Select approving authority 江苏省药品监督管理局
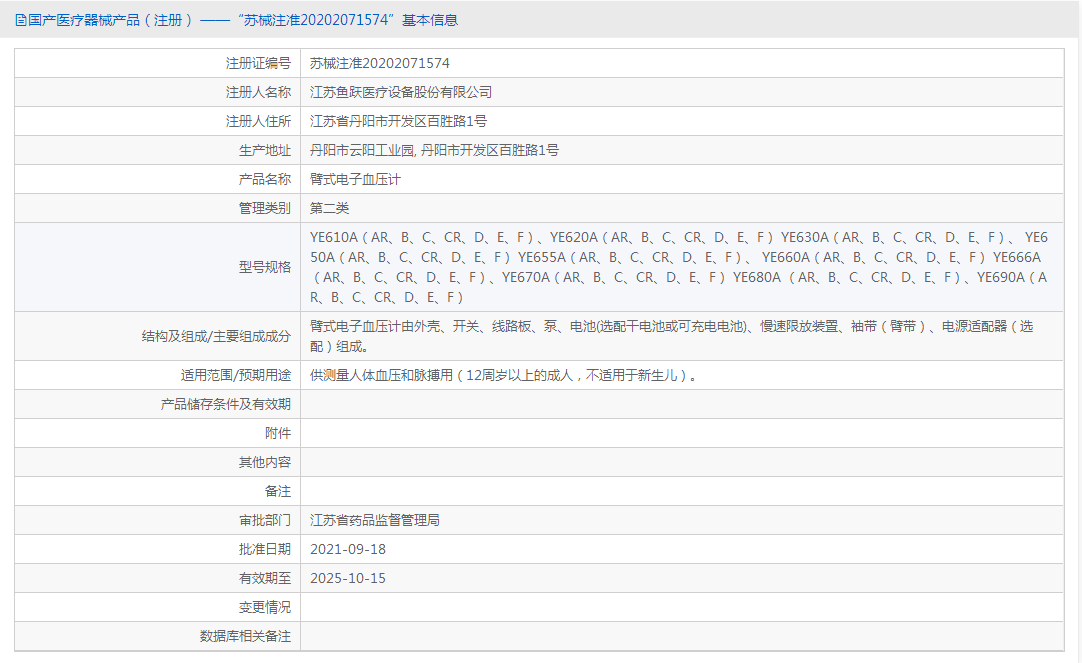Viewport: 1082px width, 663px height. click(x=375, y=520)
